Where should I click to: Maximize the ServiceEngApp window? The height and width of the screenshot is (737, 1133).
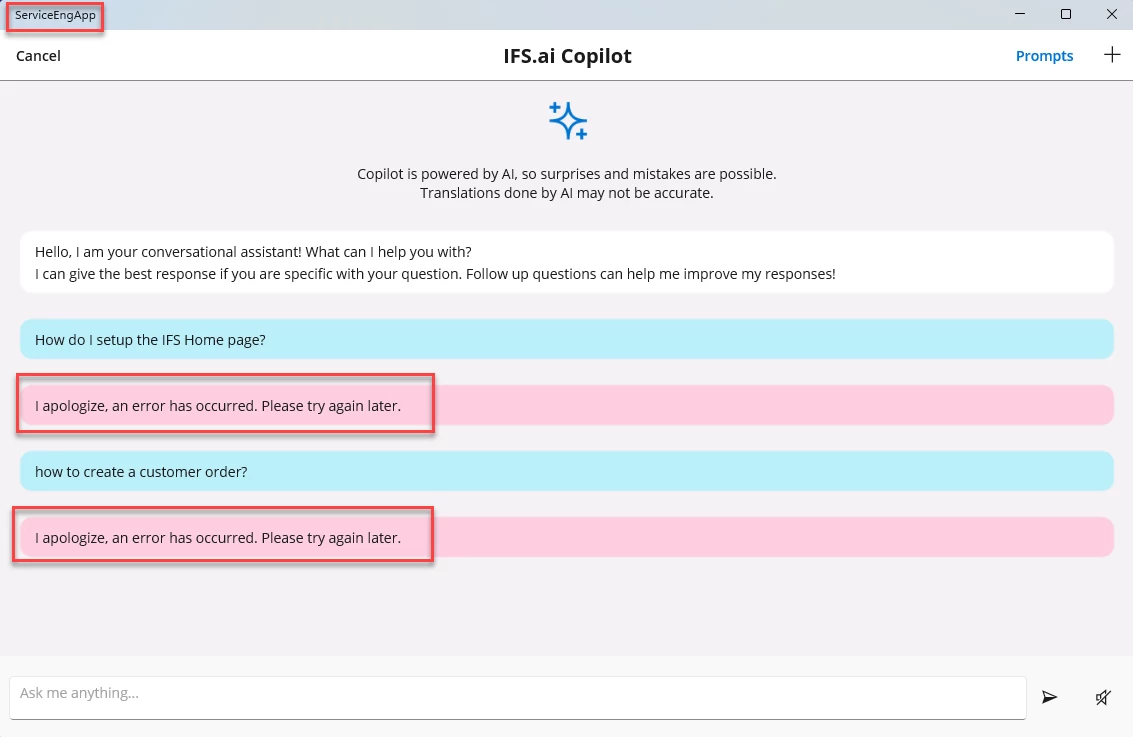1066,14
